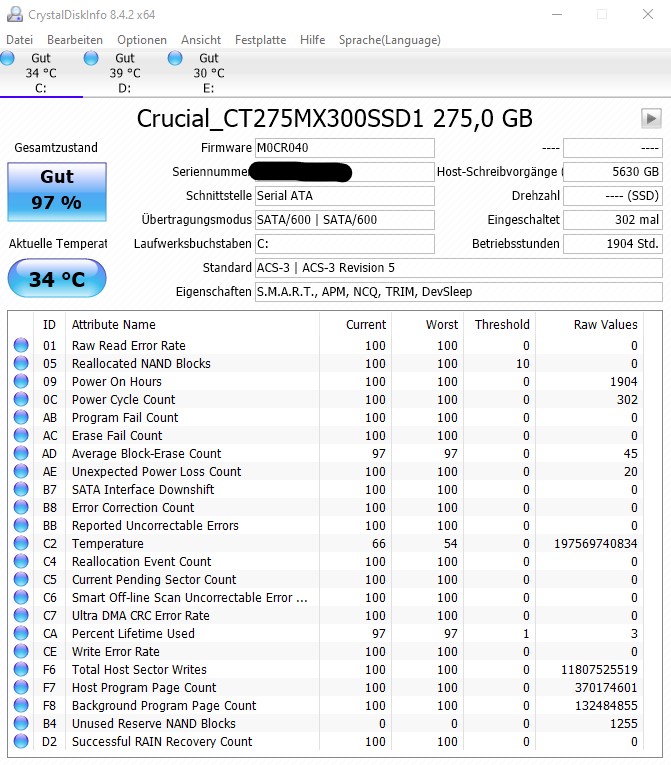Click the status icon of Error Correction Count
This screenshot has height=765, width=671.
click(21, 507)
